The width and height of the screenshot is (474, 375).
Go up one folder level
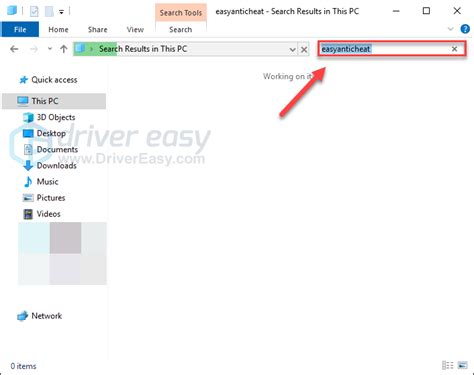(64, 49)
